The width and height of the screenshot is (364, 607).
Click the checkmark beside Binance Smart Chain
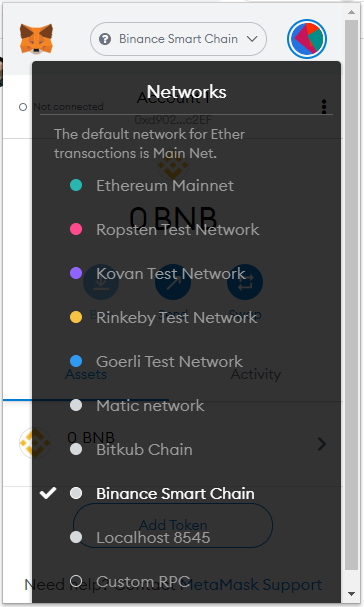pyautogui.click(x=48, y=493)
